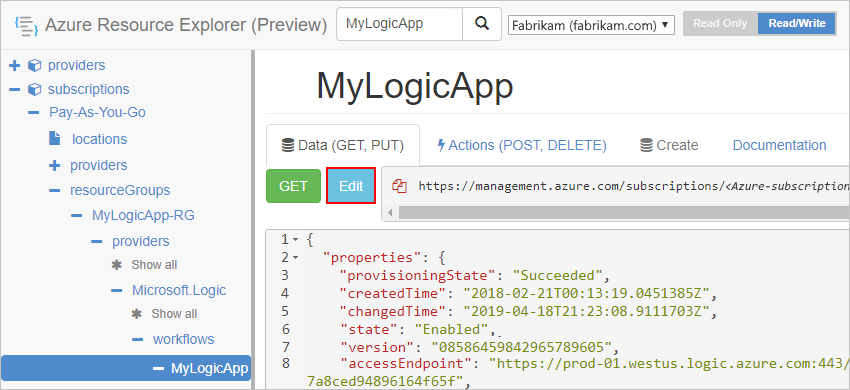850x390 pixels.
Task: Switch to the Create tab
Action: (669, 145)
